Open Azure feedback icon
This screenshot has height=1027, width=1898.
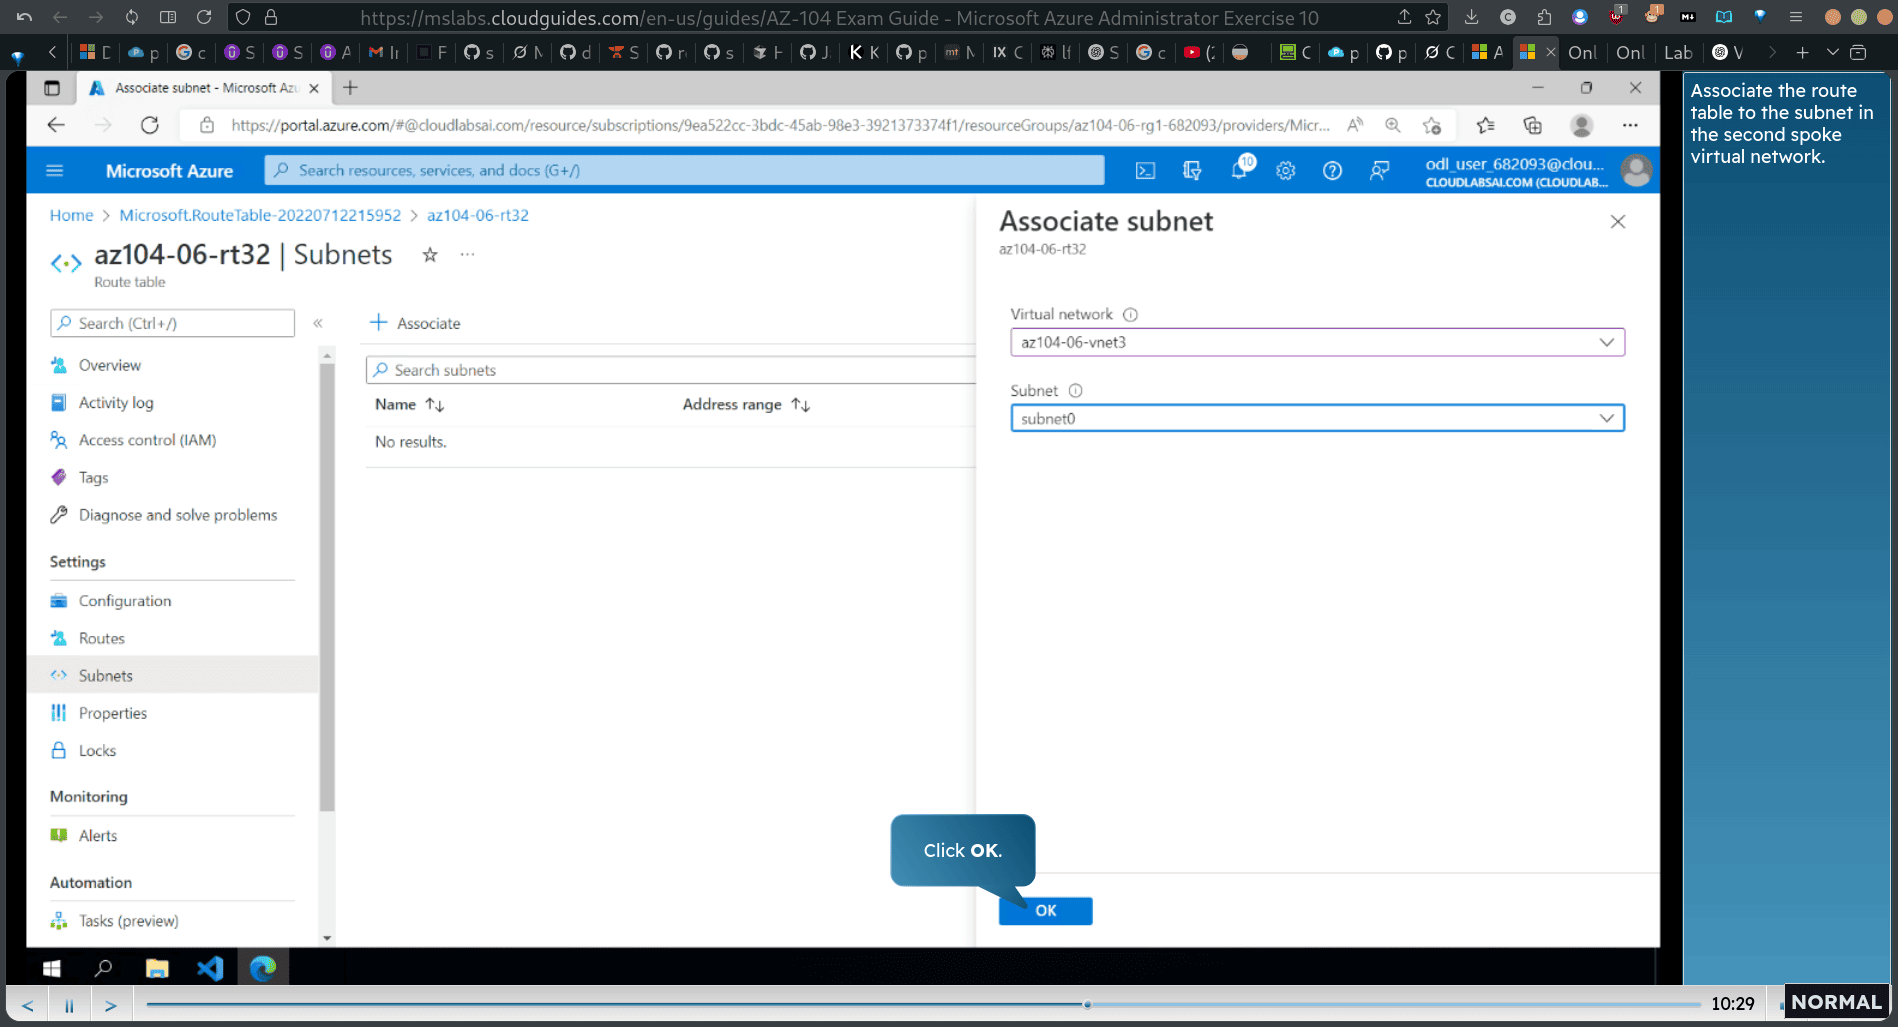(1379, 171)
